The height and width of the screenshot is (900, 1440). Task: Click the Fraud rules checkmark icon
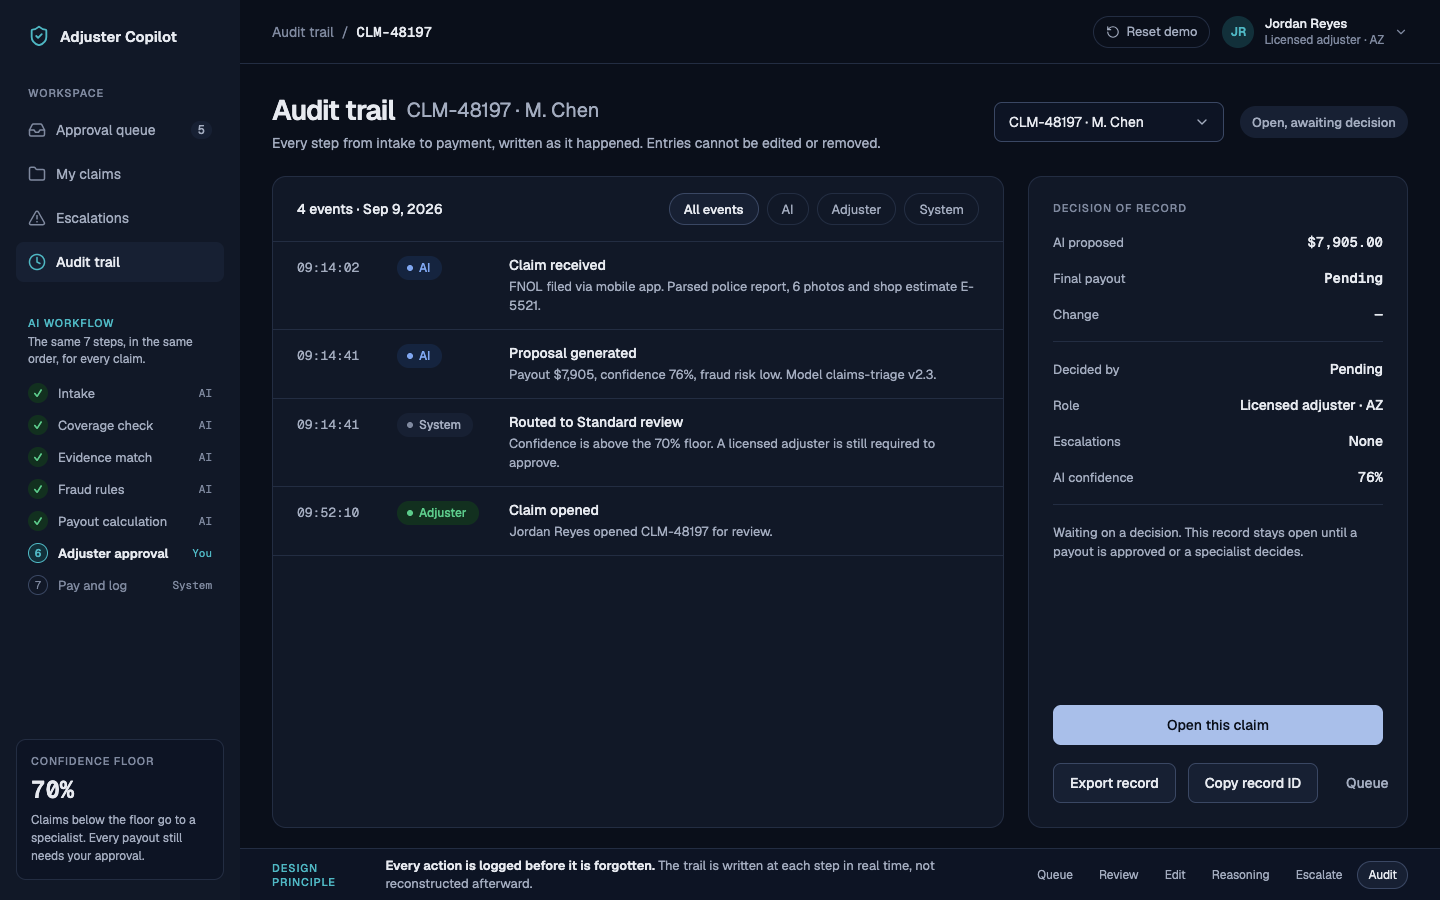coord(38,489)
